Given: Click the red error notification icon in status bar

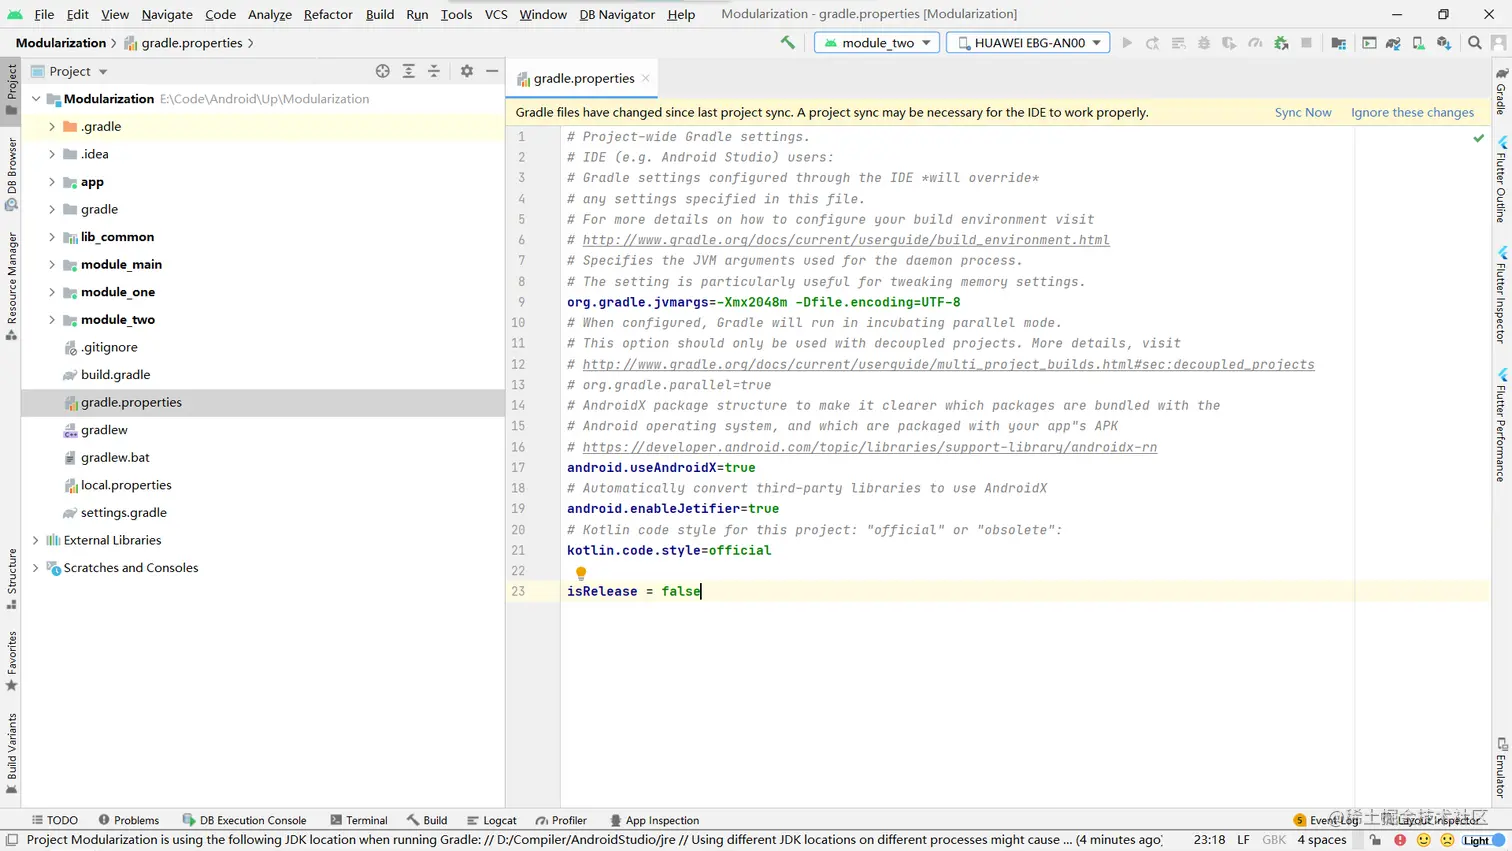Looking at the screenshot, I should (1400, 840).
